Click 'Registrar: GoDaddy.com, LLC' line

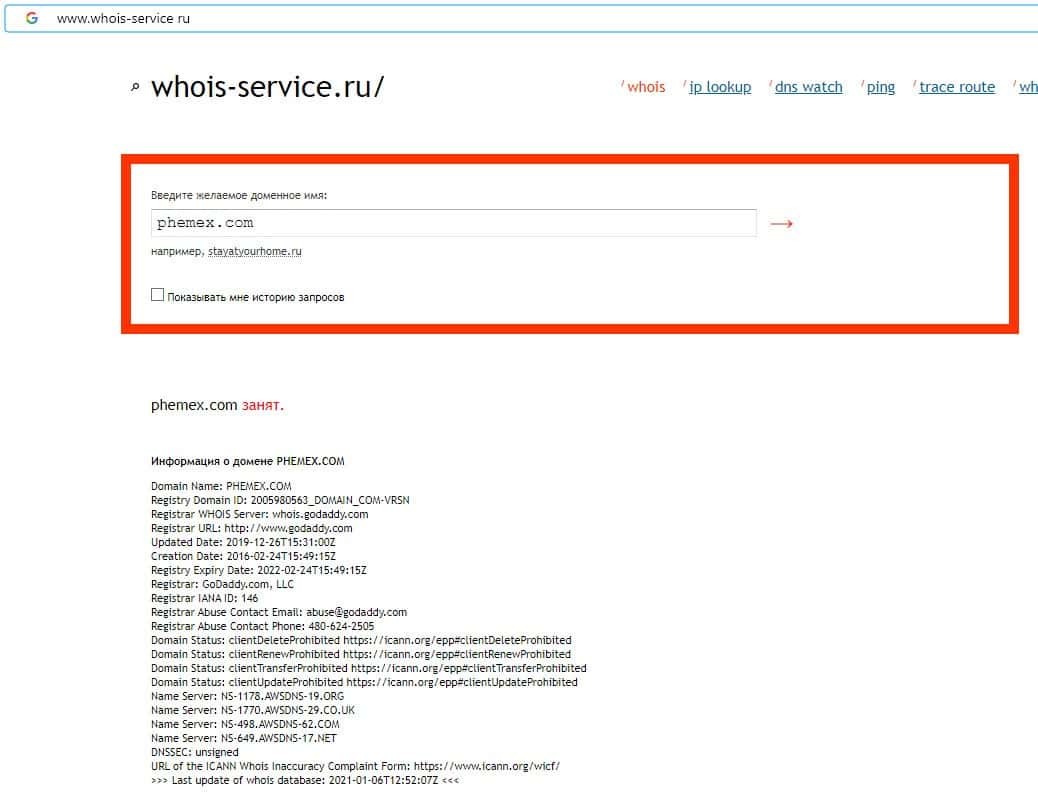coord(222,584)
